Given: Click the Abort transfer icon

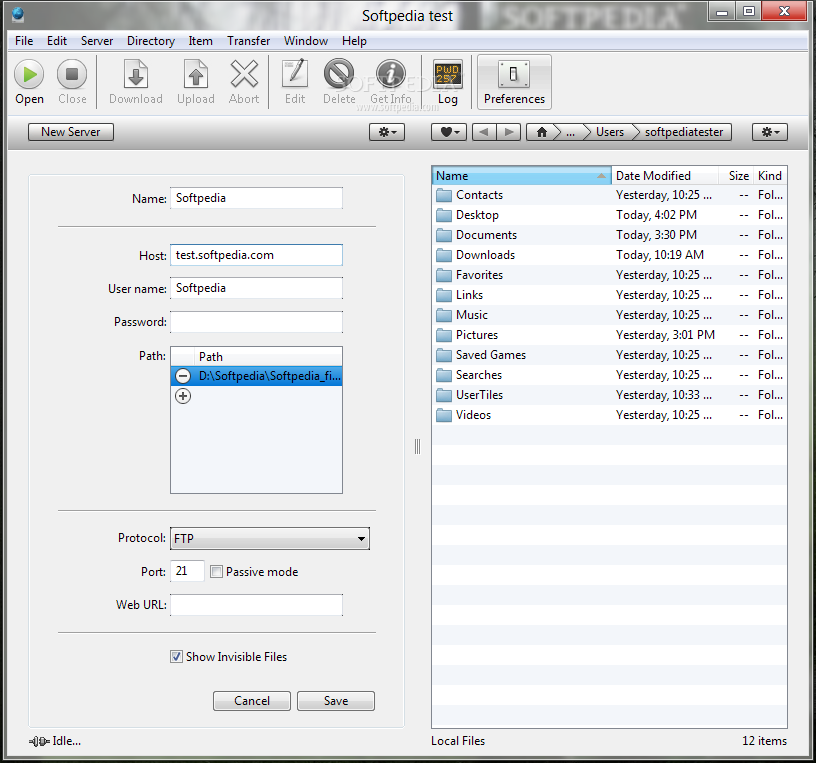Looking at the screenshot, I should (244, 74).
